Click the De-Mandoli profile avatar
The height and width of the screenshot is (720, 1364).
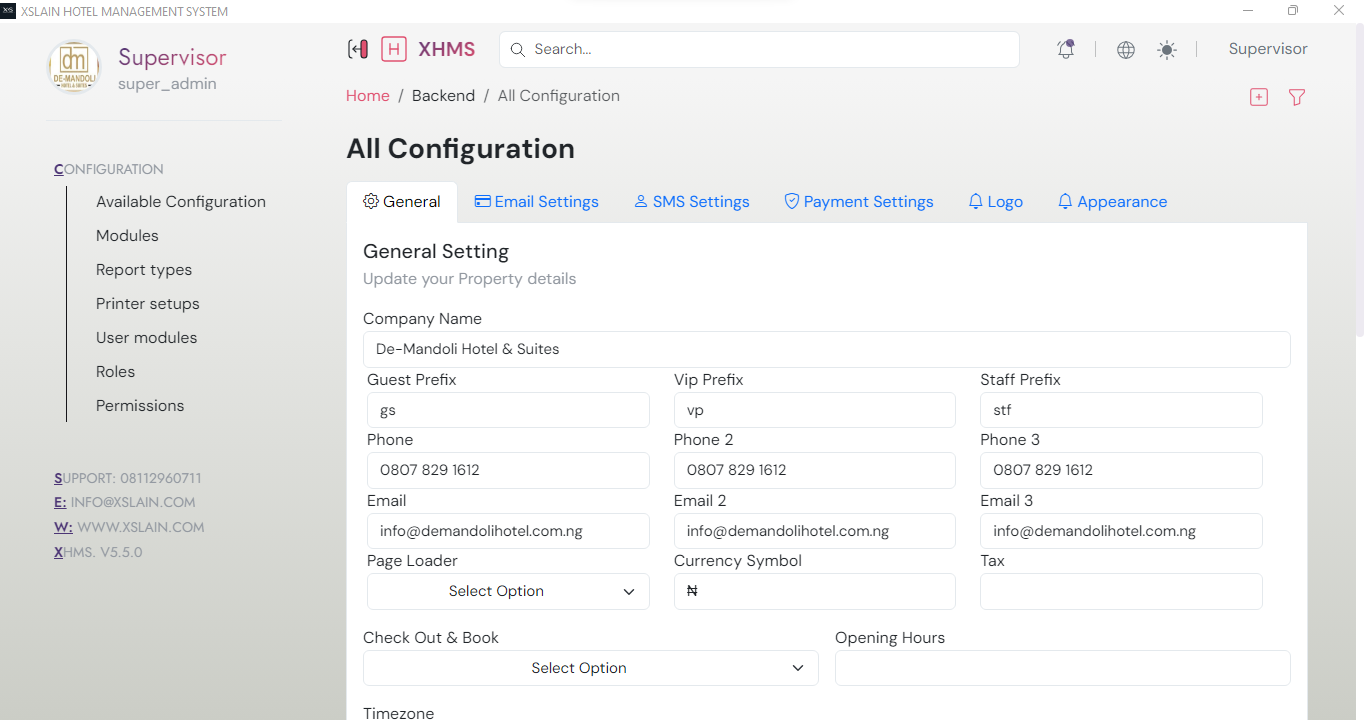tap(74, 67)
